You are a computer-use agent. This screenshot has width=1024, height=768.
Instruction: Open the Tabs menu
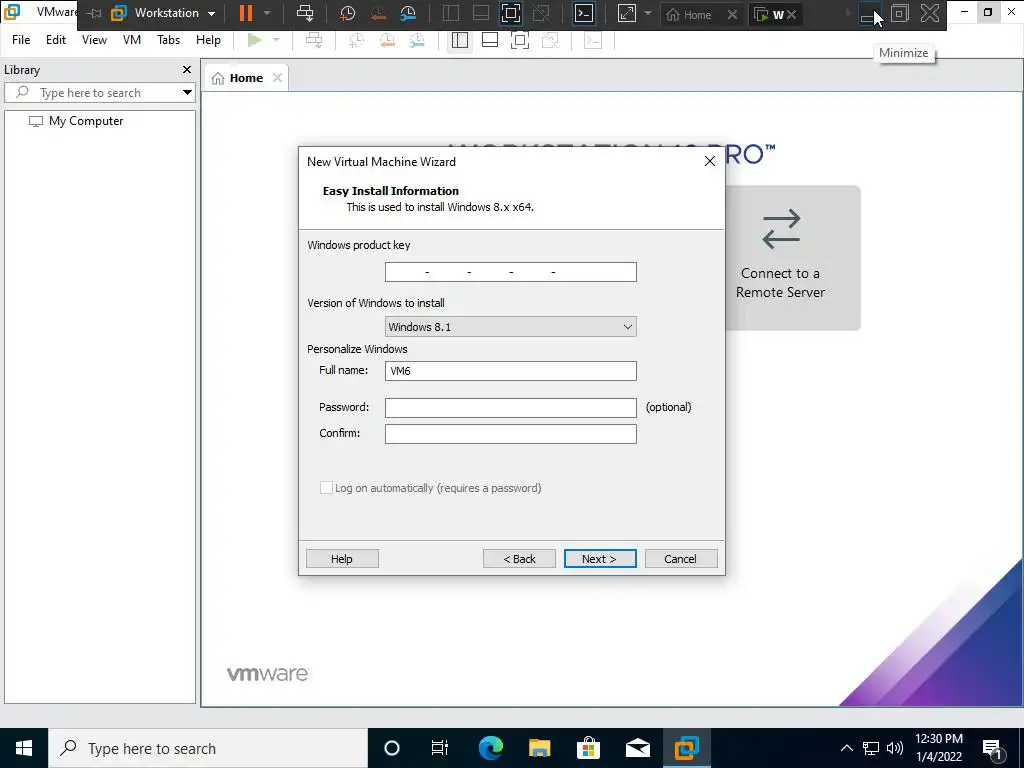(x=168, y=40)
